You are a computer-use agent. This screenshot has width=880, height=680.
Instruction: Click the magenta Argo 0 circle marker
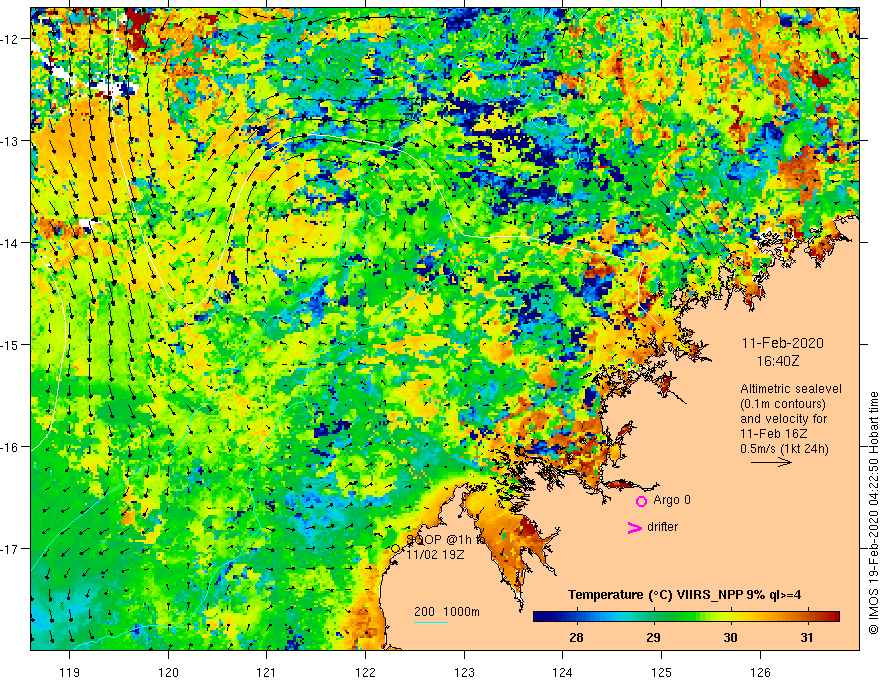click(x=641, y=501)
